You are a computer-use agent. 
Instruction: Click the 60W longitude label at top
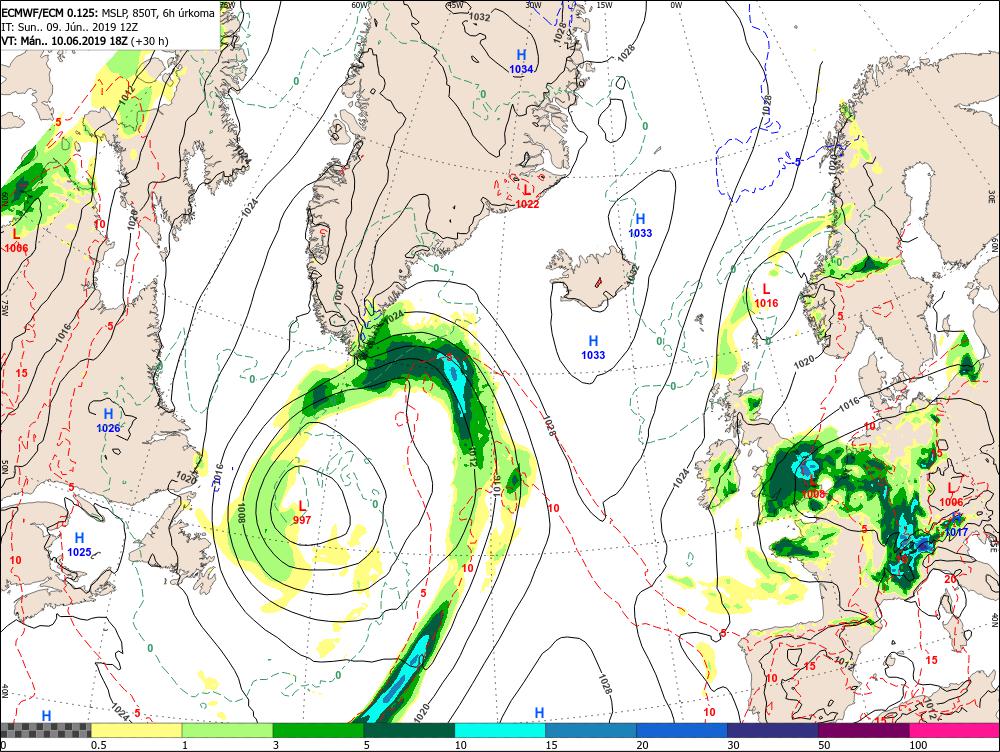pyautogui.click(x=360, y=5)
